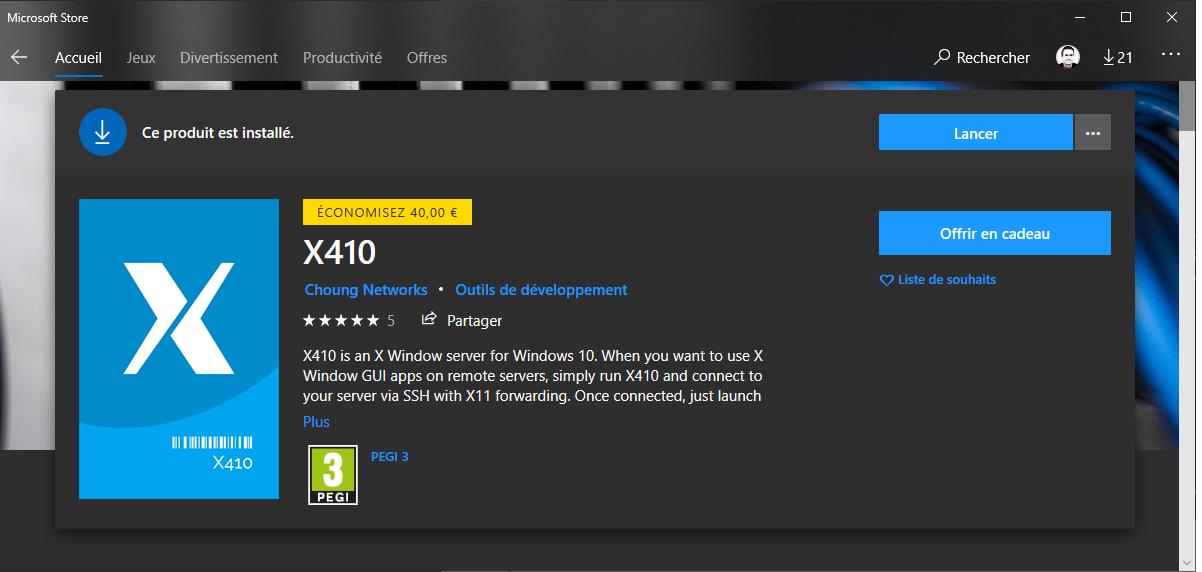
Task: Switch to the Jeux tab
Action: coord(141,58)
